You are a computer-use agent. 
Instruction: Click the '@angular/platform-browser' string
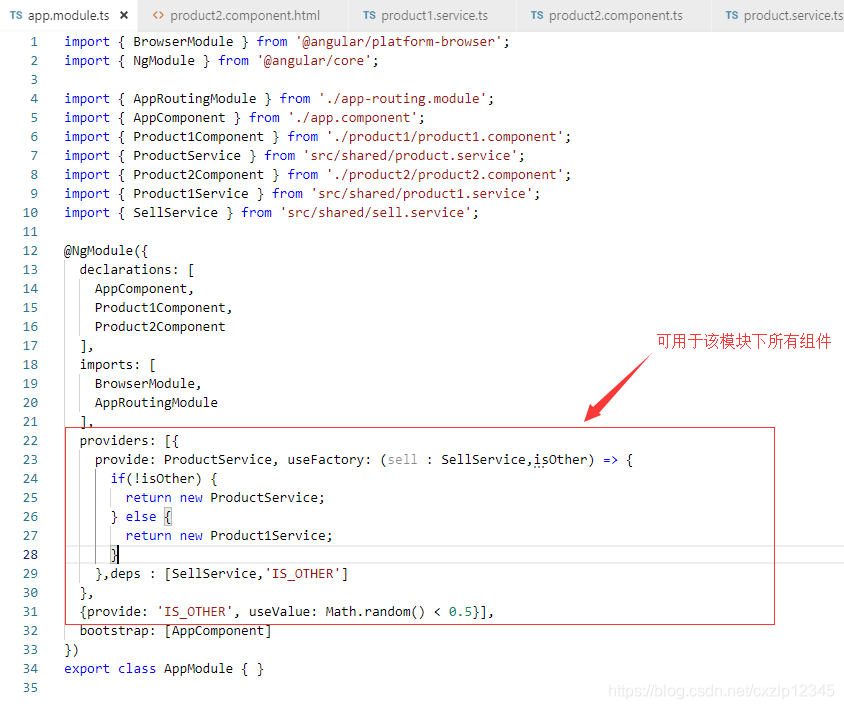point(399,42)
